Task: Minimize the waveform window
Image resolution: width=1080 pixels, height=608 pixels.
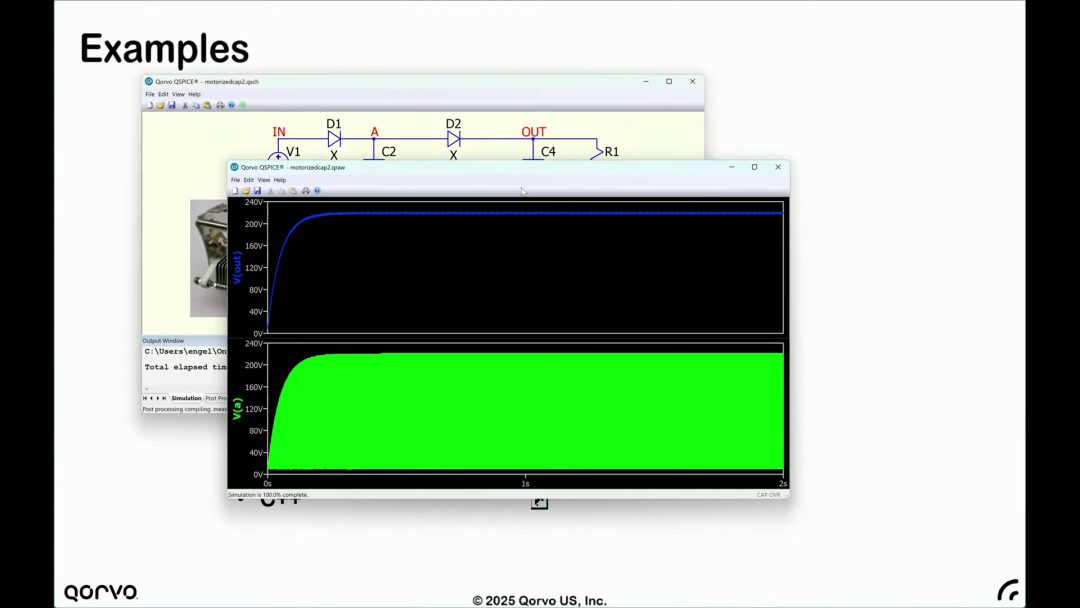Action: [731, 167]
